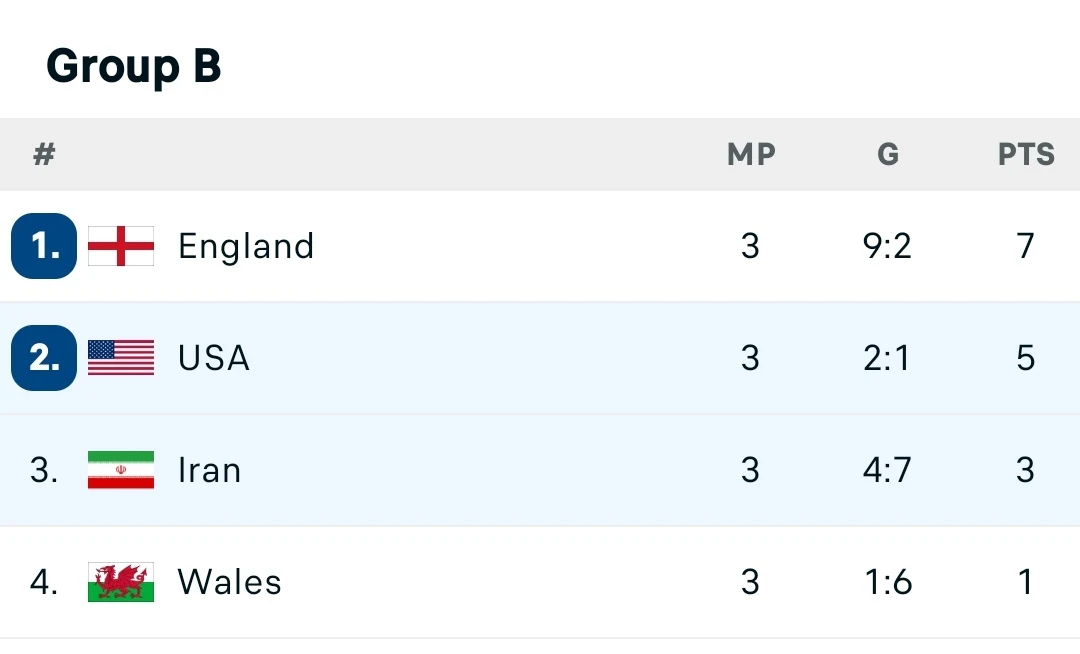Sort by the PTS column header
This screenshot has height=654, width=1080.
coord(1026,155)
